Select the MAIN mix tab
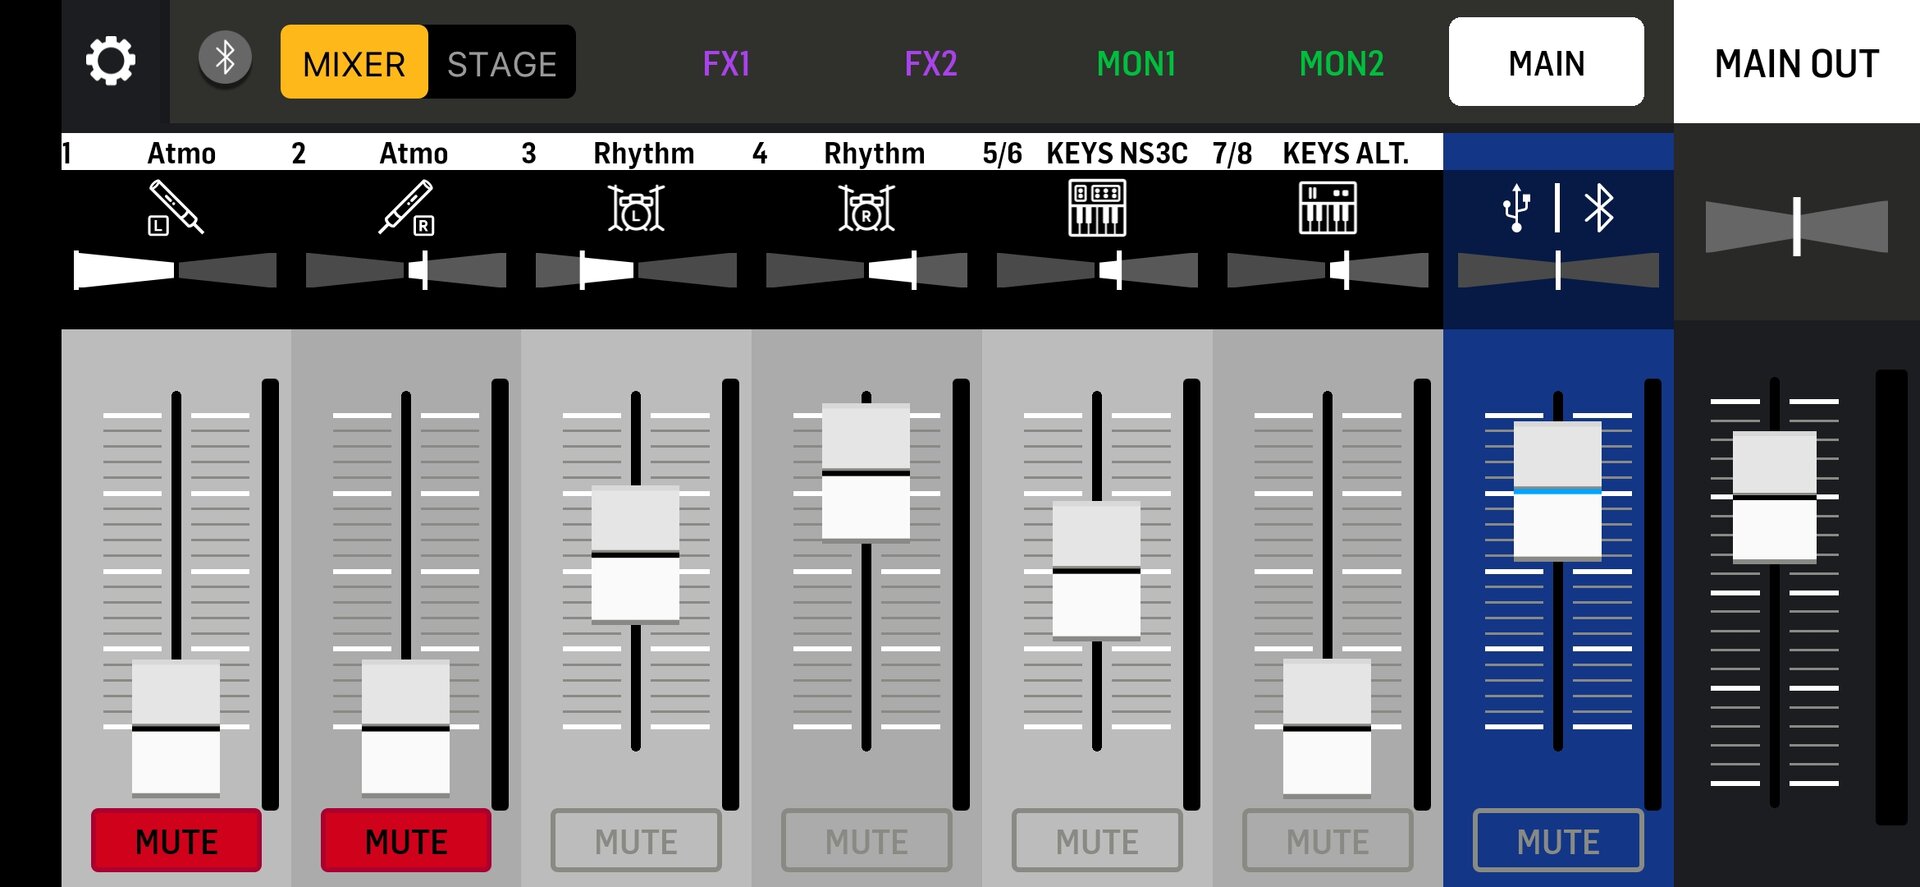Screen dimensions: 1920x887 click(x=1546, y=61)
